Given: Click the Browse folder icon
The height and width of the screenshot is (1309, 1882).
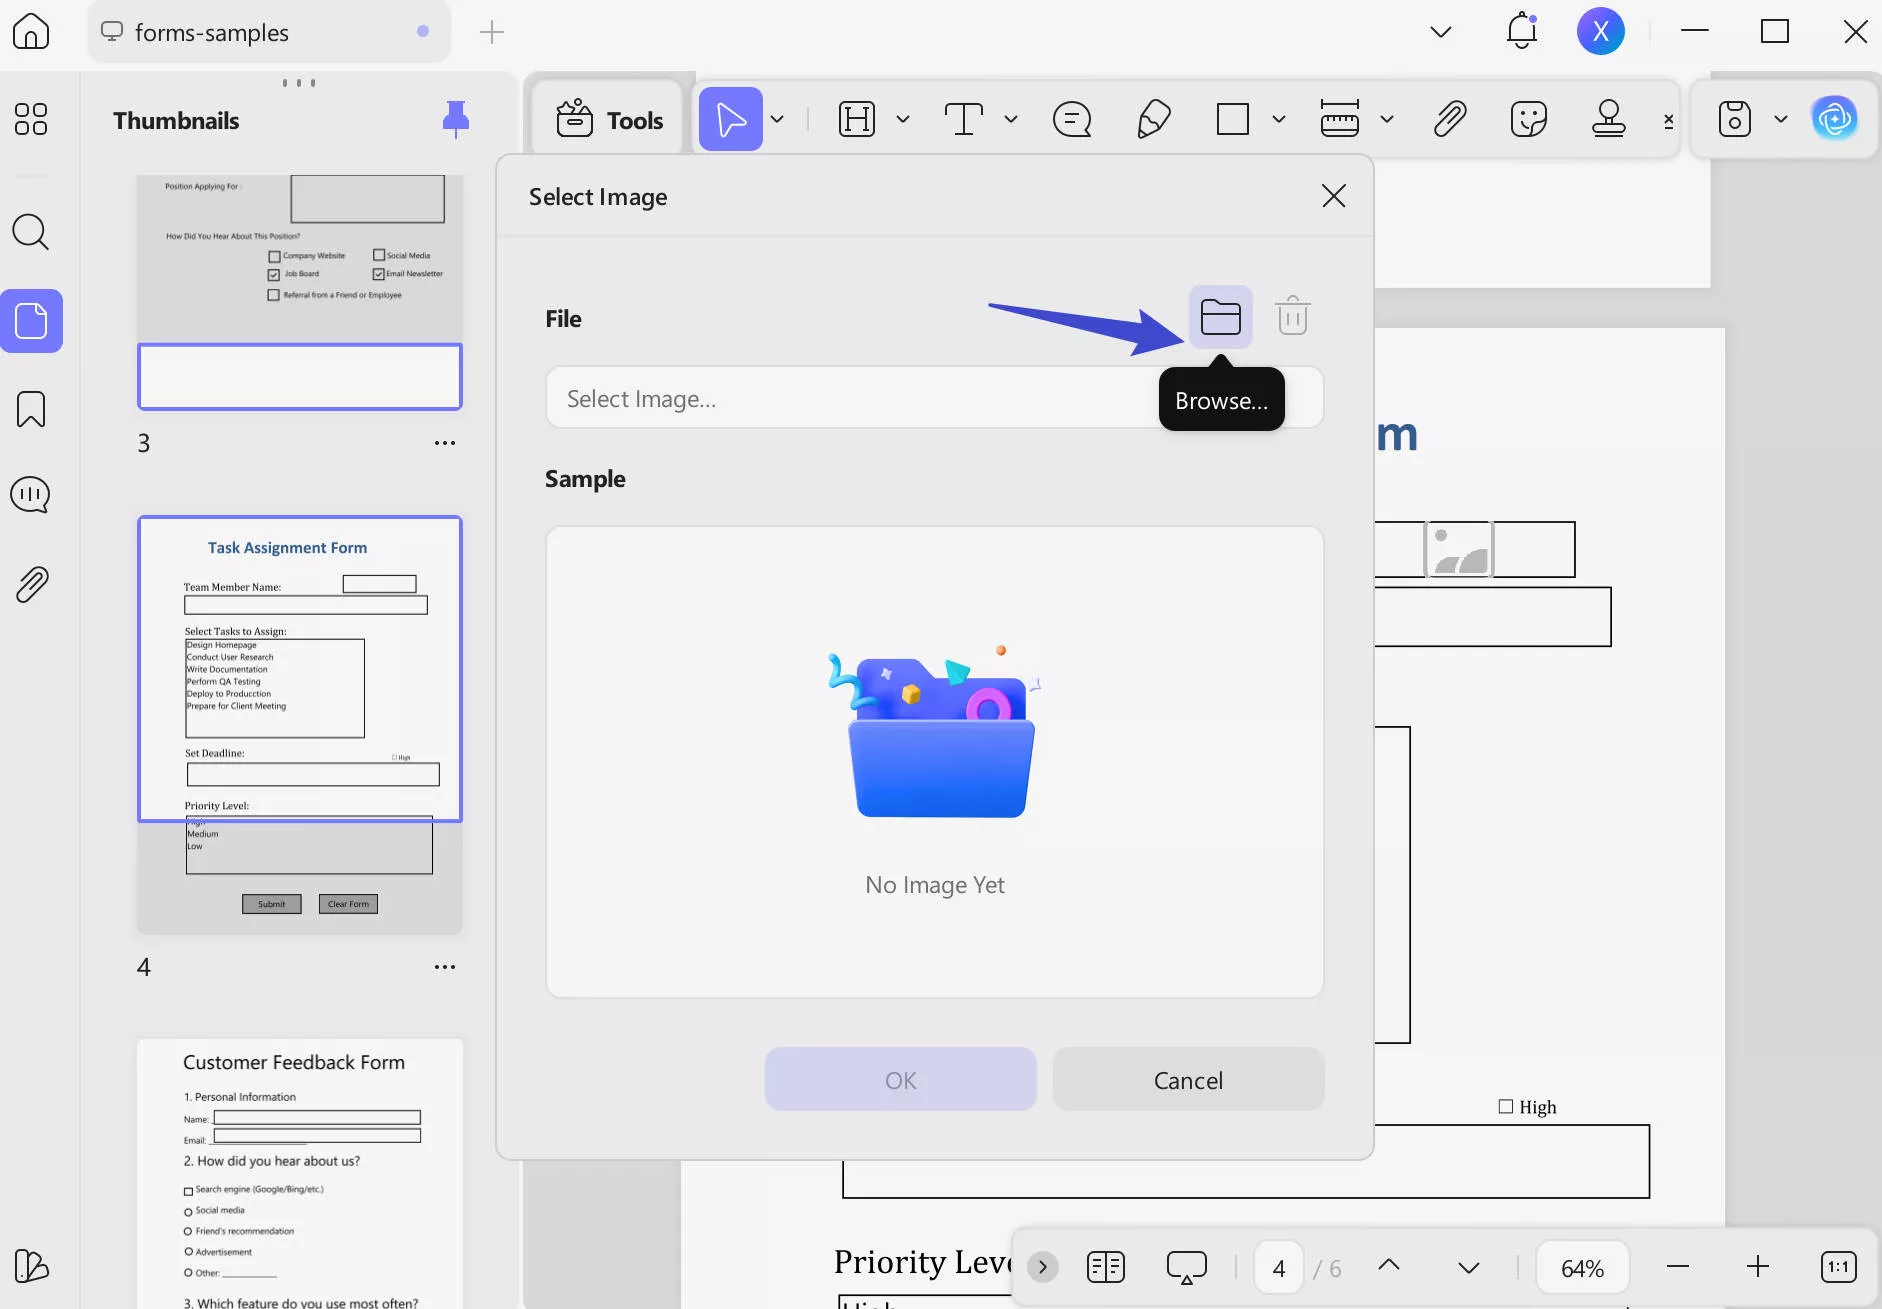Looking at the screenshot, I should [x=1220, y=317].
